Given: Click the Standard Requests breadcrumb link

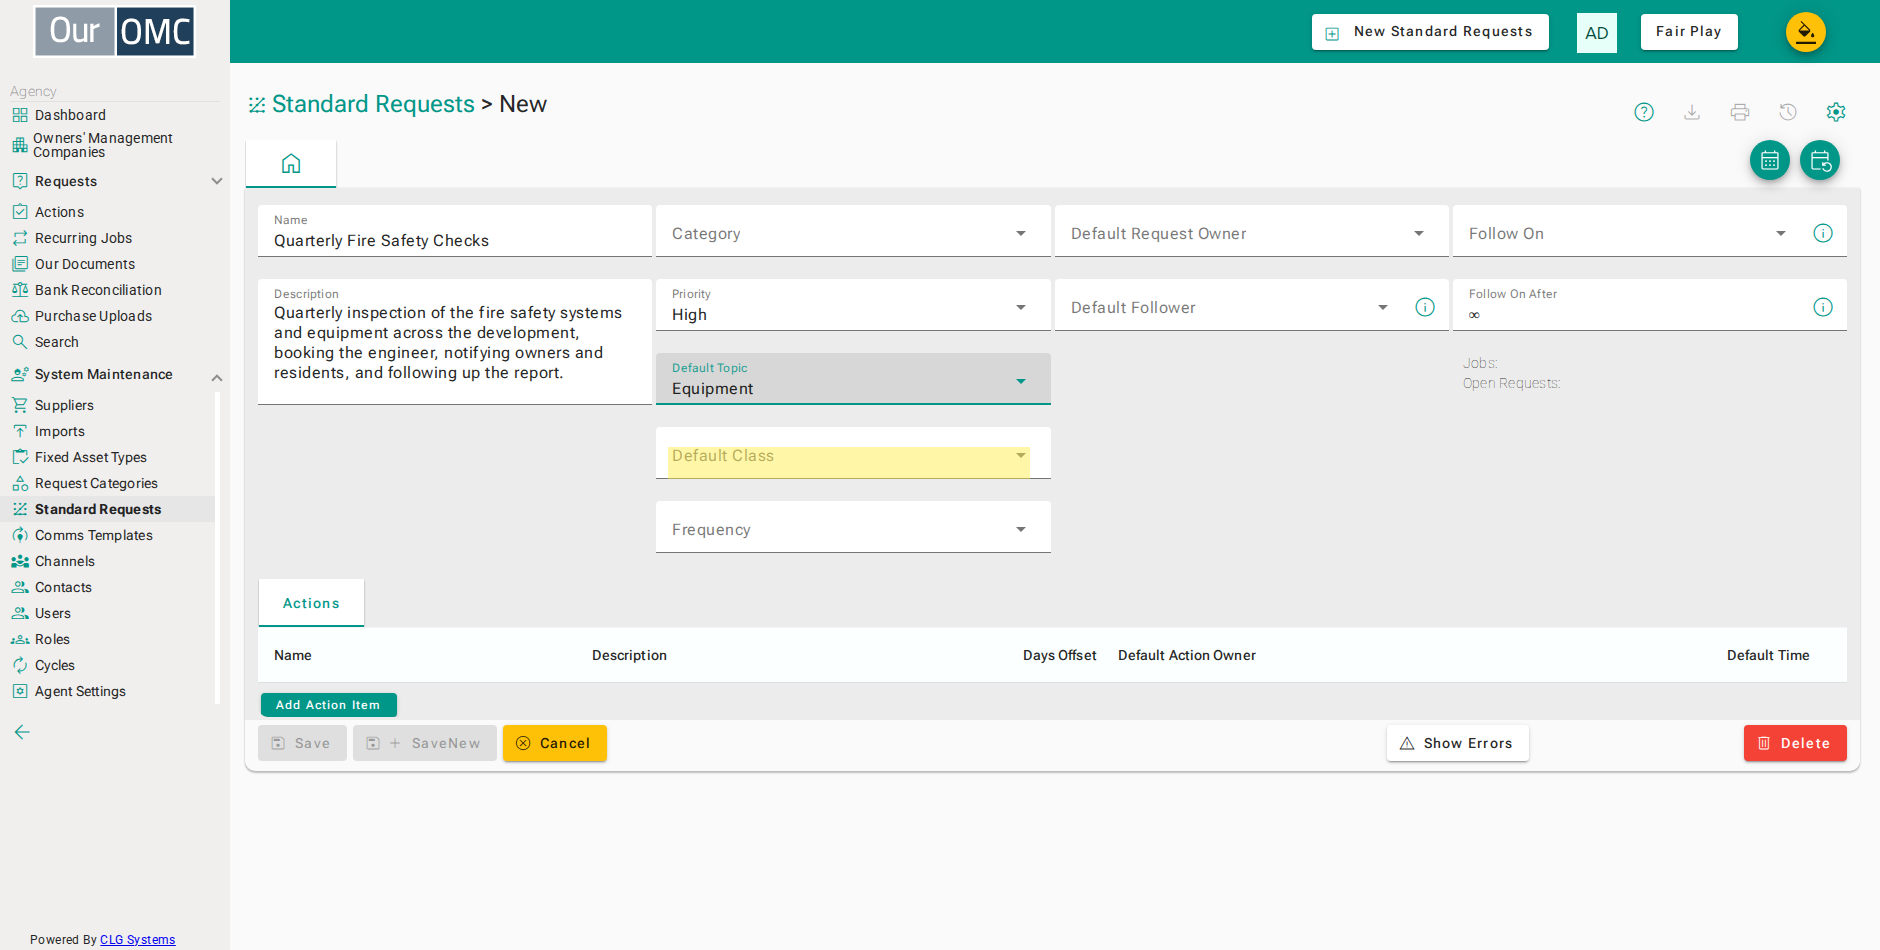Looking at the screenshot, I should coord(373,104).
